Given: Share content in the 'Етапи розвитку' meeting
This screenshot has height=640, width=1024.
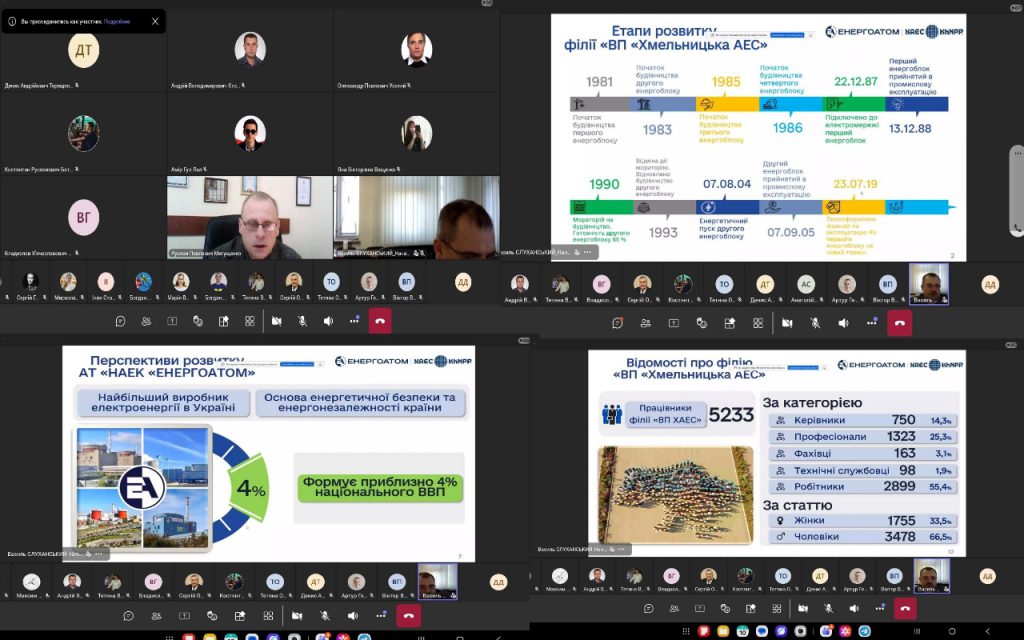Looking at the screenshot, I should point(674,323).
